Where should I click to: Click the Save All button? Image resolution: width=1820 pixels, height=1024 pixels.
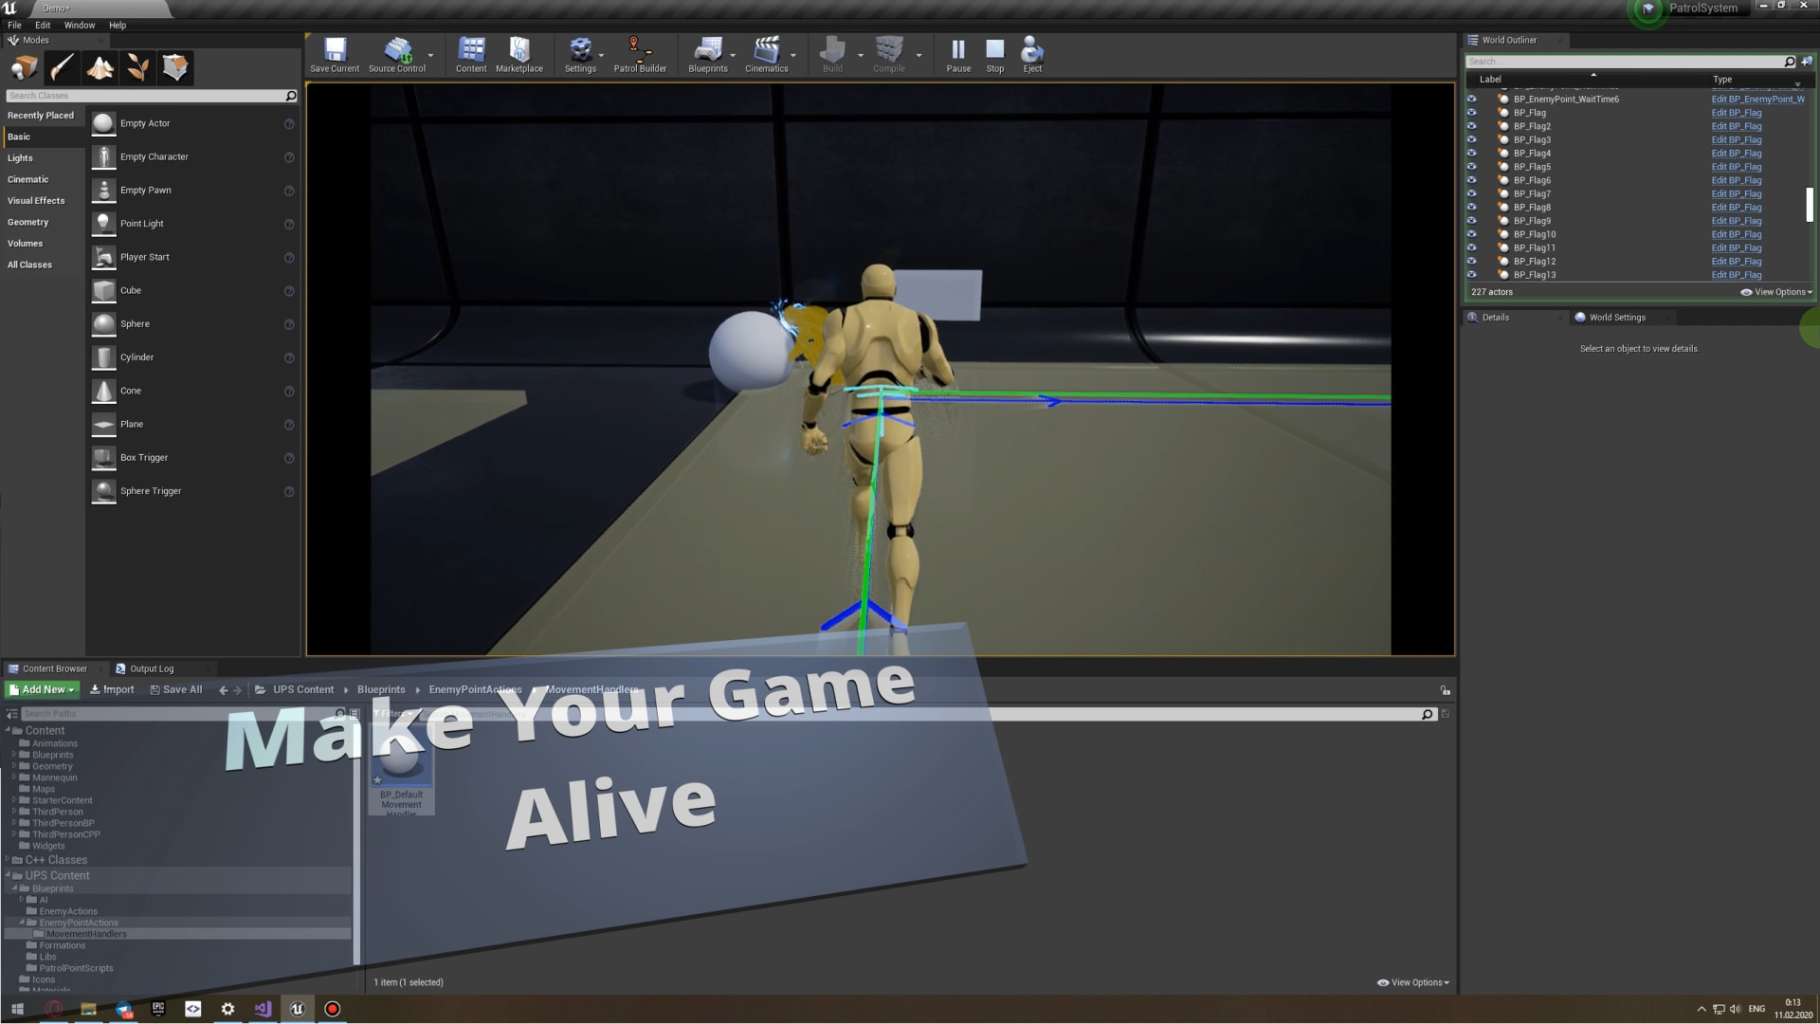pos(176,690)
